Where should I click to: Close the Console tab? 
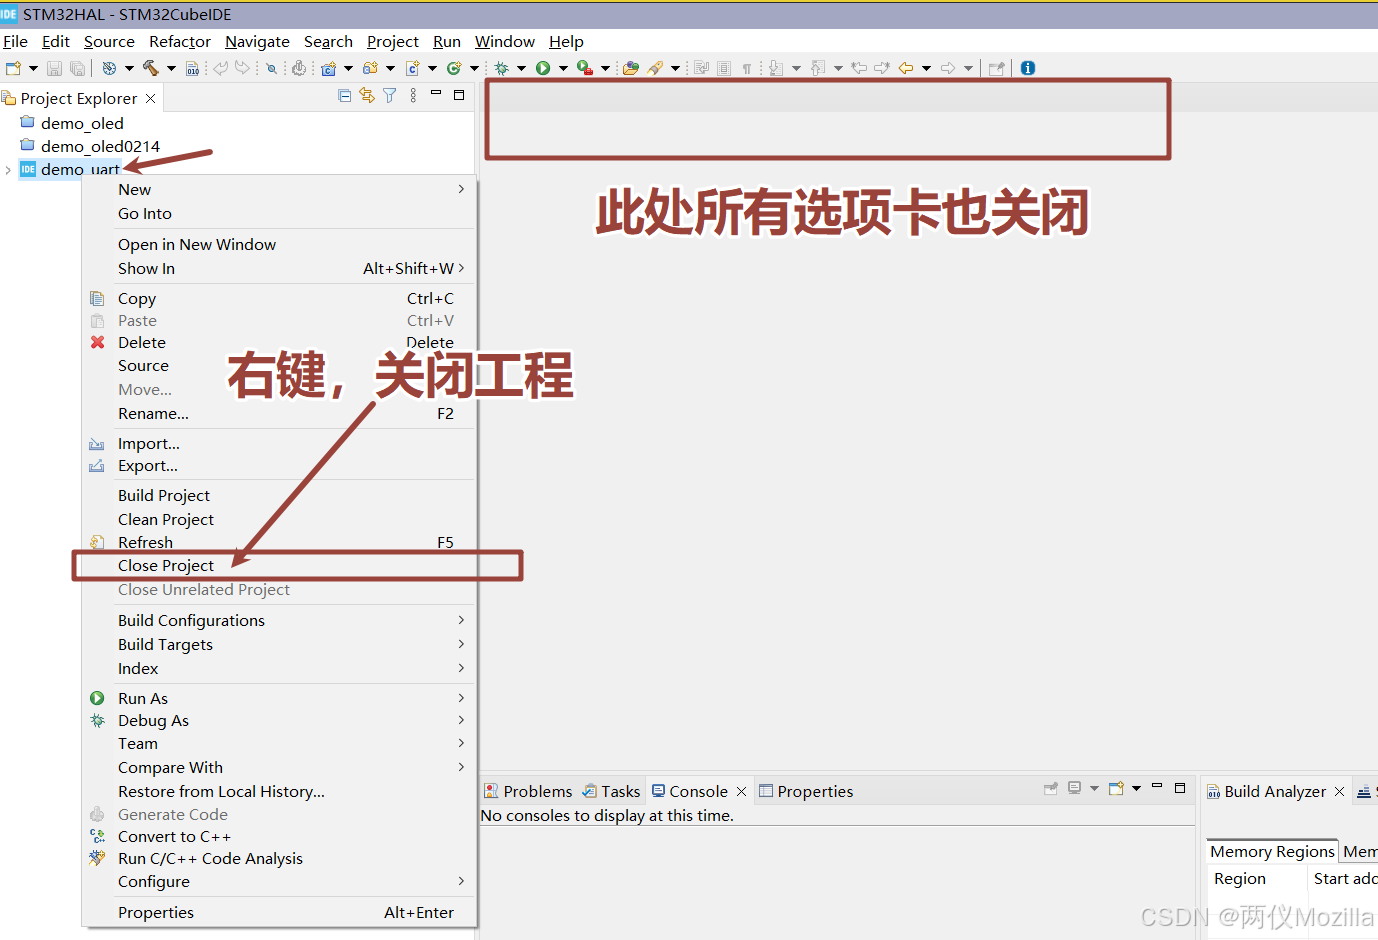pos(741,791)
